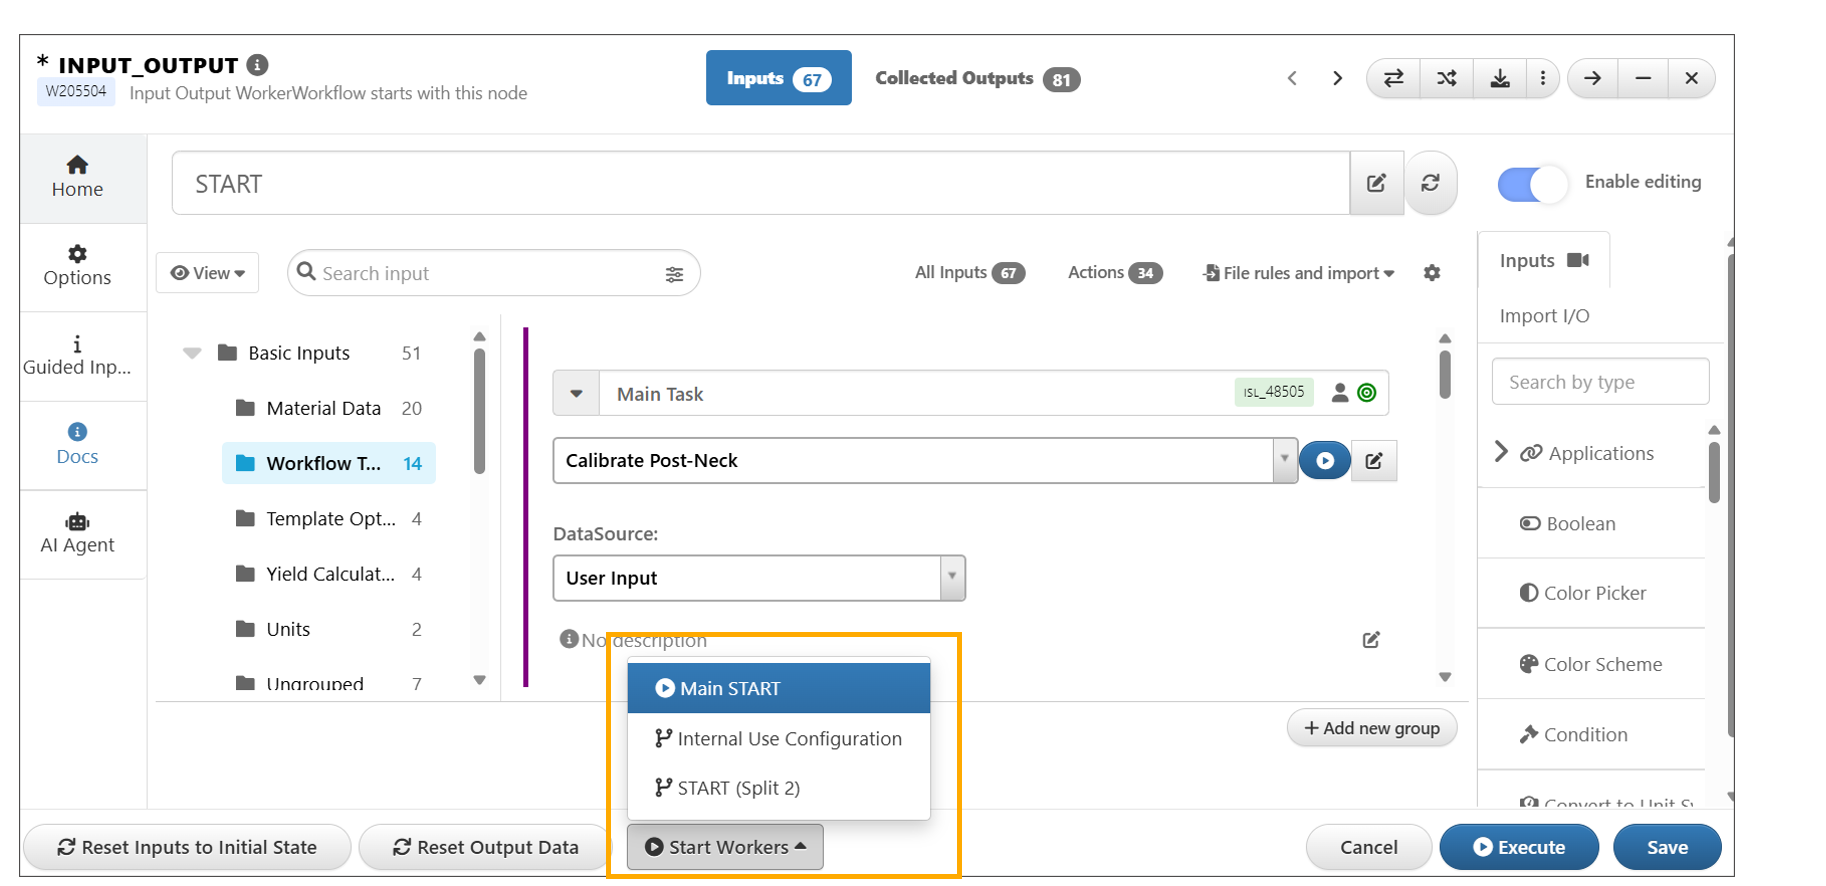Collapse the Basic Inputs folder tree
Viewport: 1826px width, 886px height.
point(192,353)
